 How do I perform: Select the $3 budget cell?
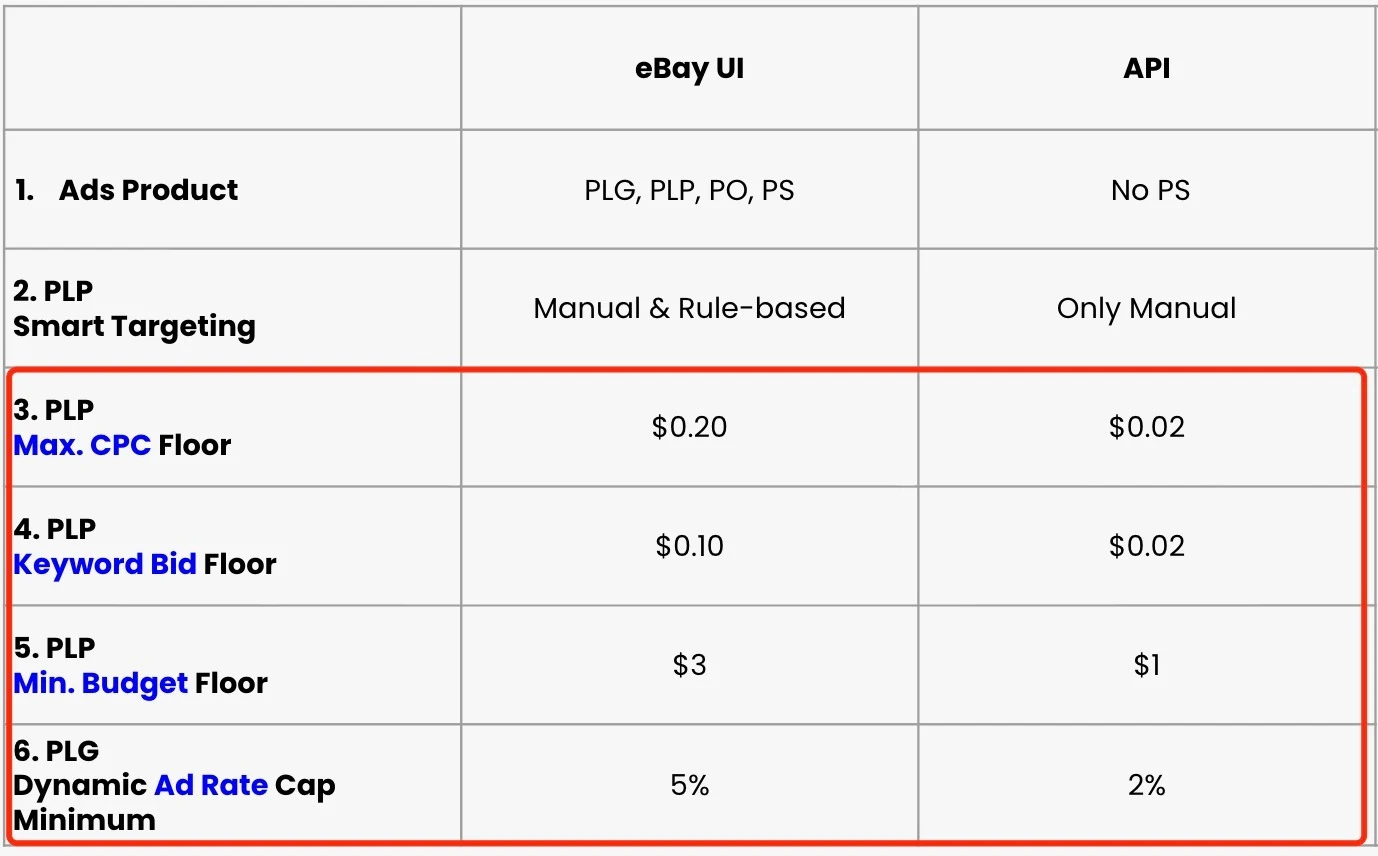tap(689, 665)
